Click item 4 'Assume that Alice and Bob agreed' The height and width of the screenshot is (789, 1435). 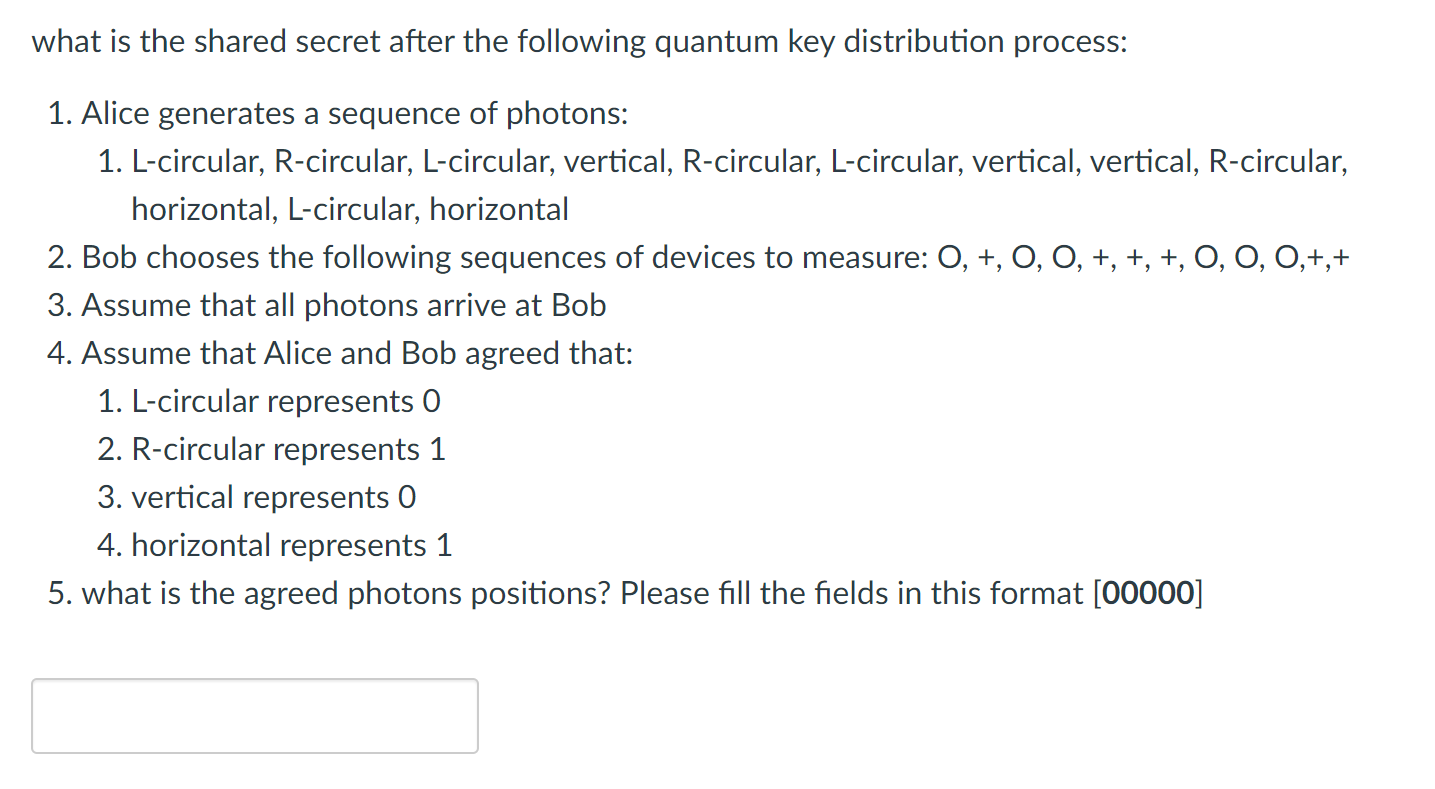click(340, 352)
